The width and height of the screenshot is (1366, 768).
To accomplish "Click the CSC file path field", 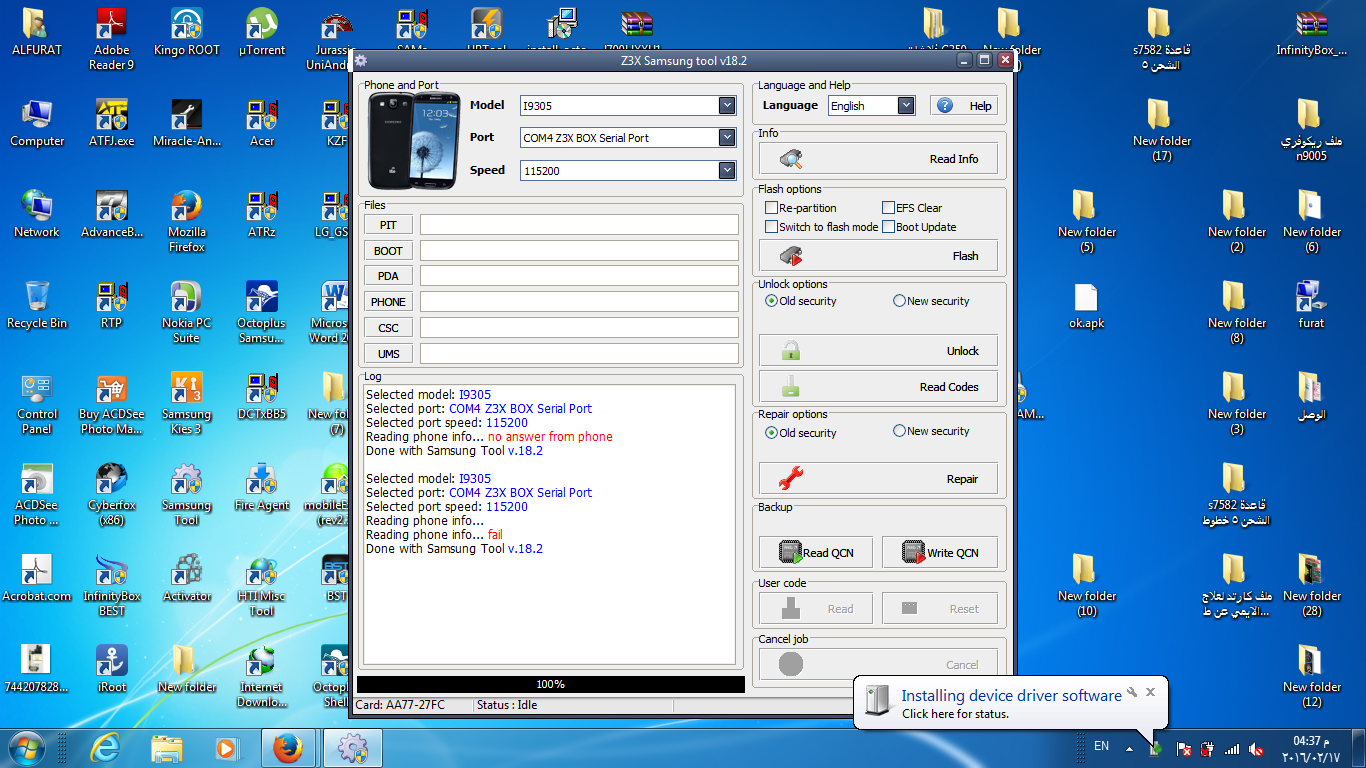I will [579, 328].
